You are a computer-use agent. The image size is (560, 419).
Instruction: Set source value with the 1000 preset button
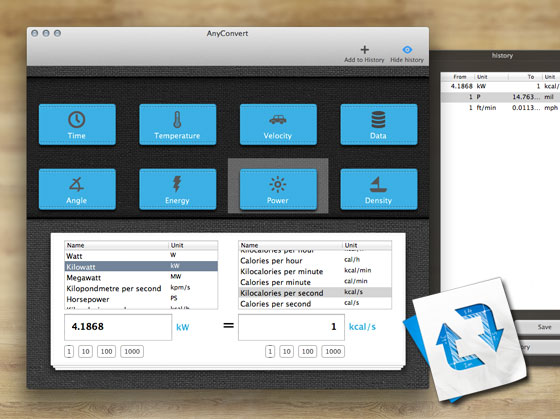click(132, 351)
